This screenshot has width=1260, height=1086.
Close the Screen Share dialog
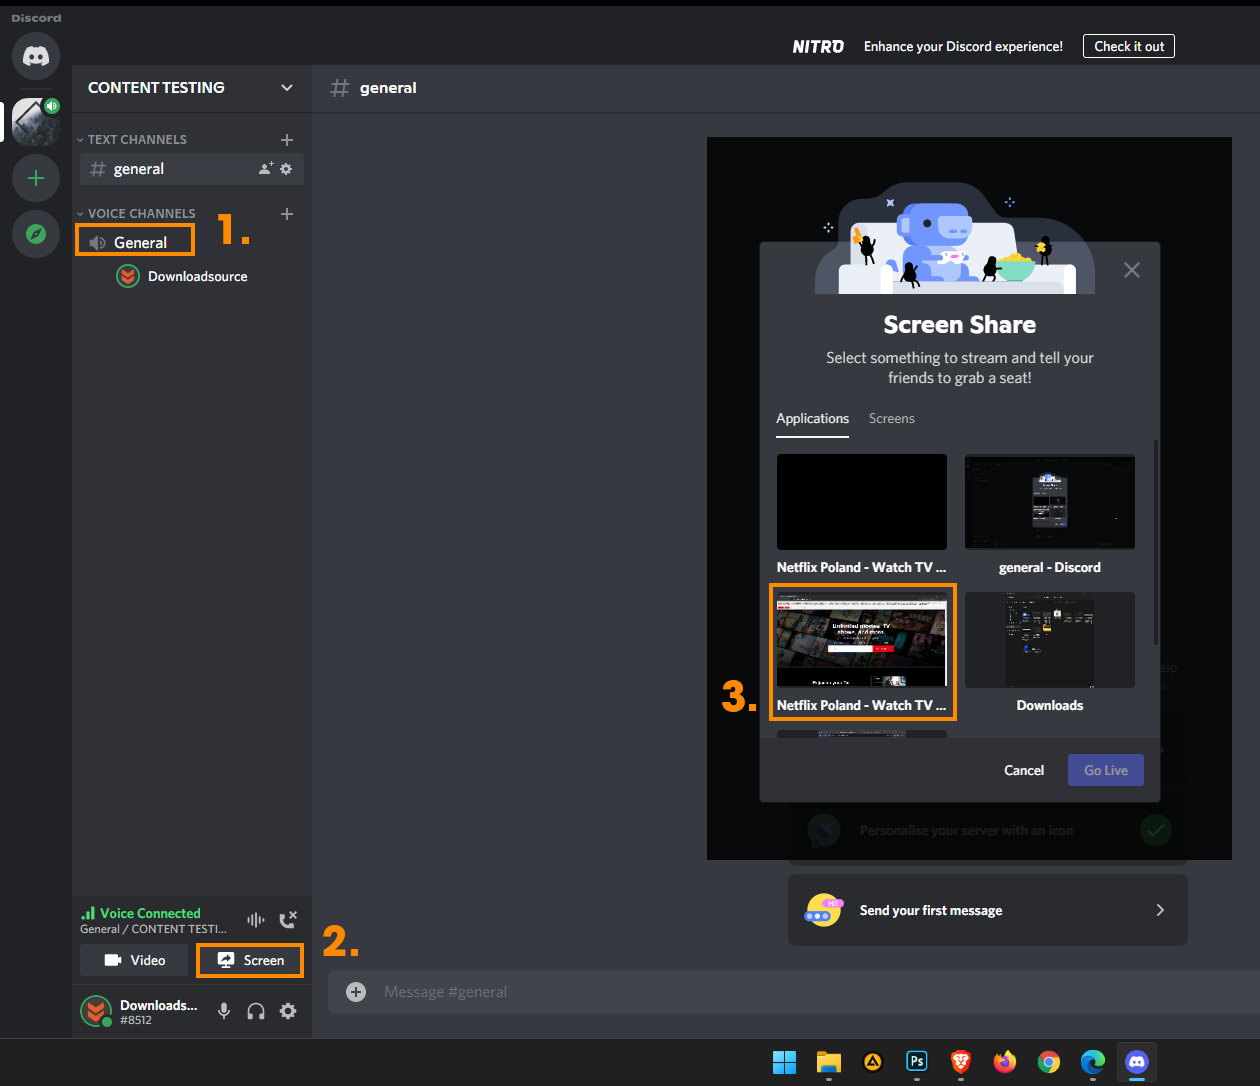coord(1132,270)
